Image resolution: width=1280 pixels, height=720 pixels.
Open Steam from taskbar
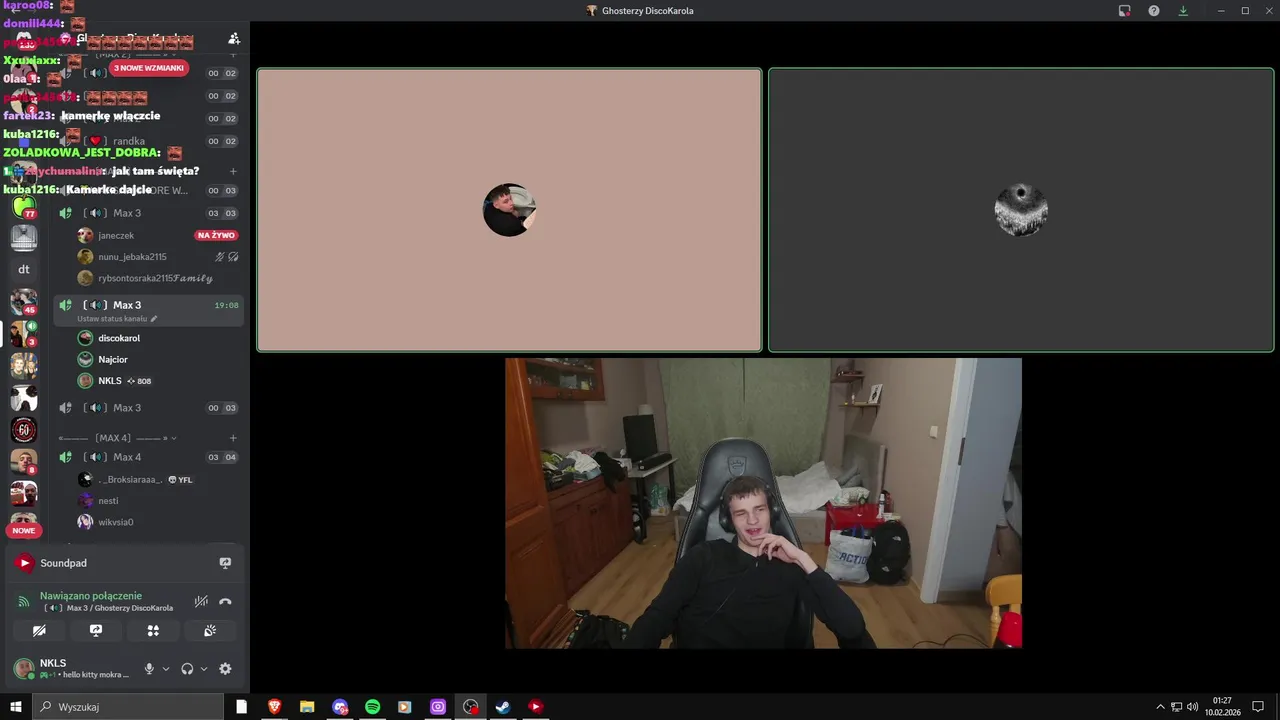pos(503,707)
